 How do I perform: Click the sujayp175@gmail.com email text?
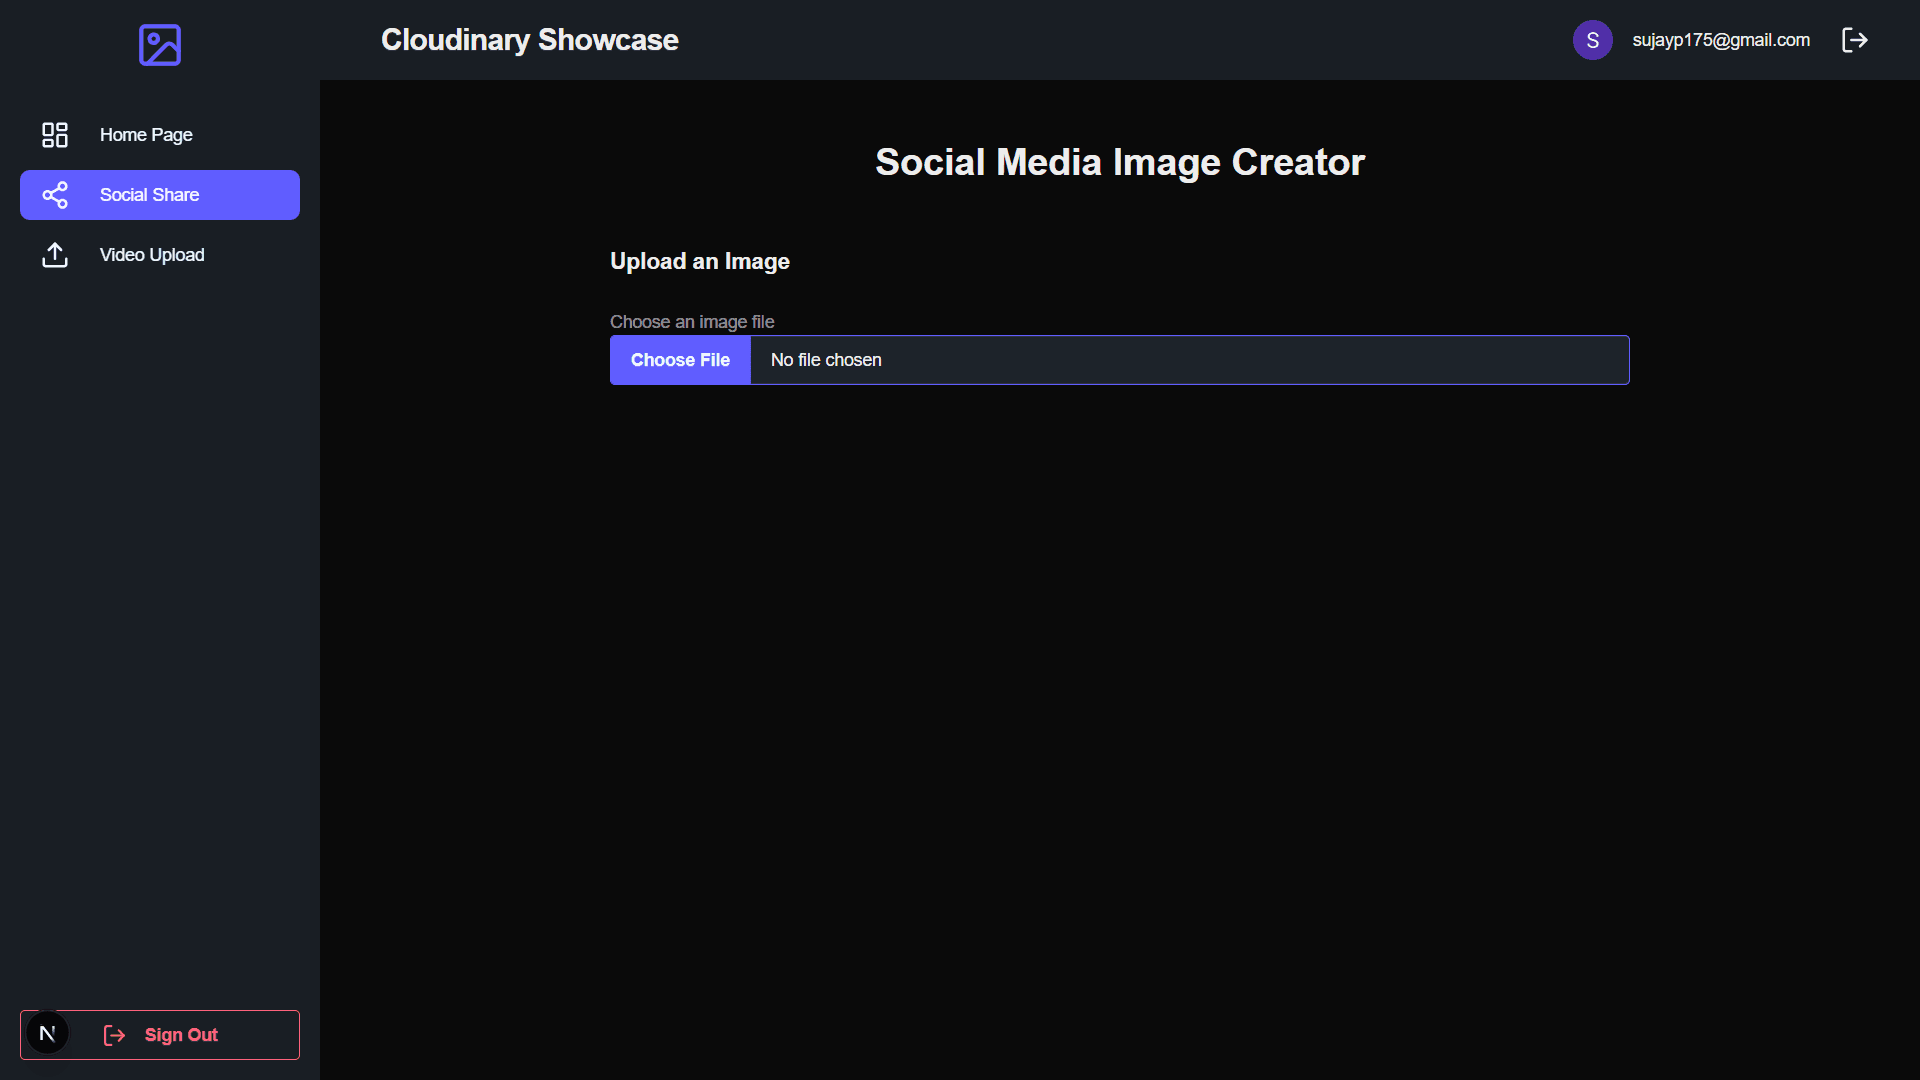click(x=1721, y=40)
